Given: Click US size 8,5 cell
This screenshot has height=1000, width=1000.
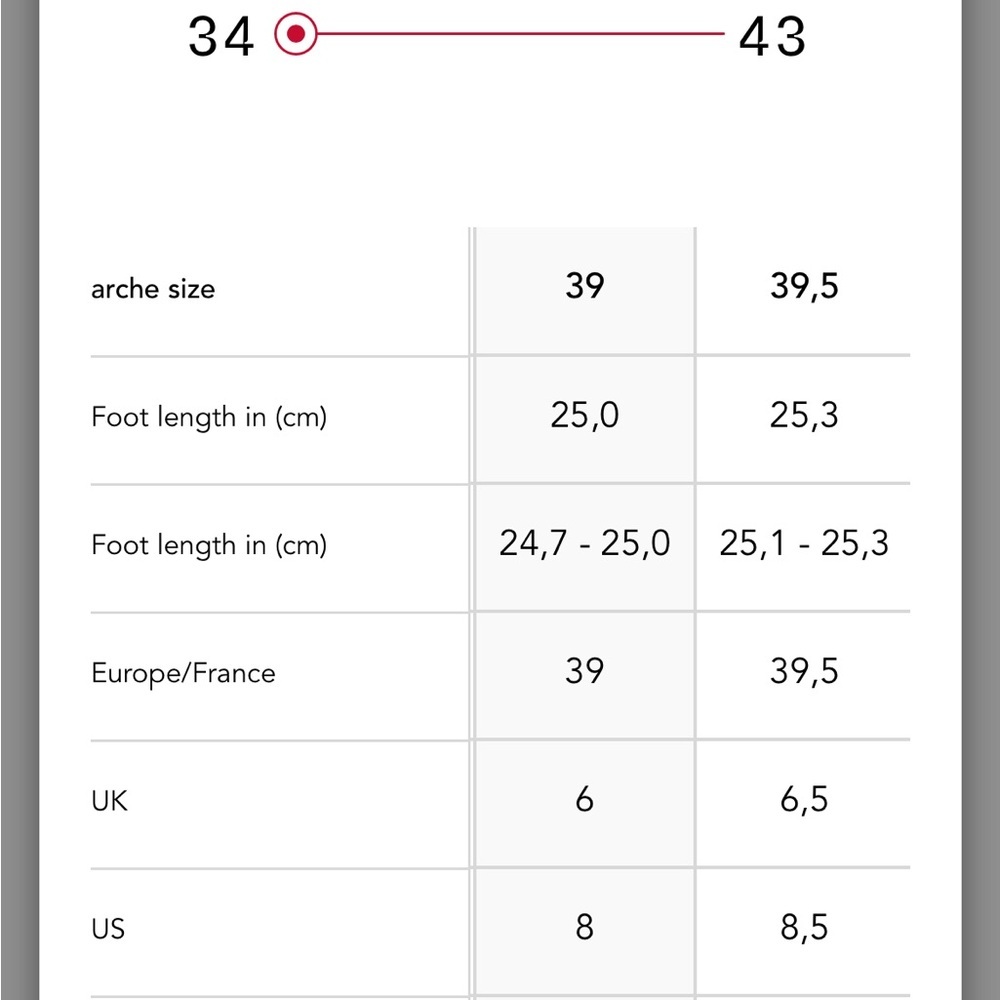Looking at the screenshot, I should click(x=804, y=927).
